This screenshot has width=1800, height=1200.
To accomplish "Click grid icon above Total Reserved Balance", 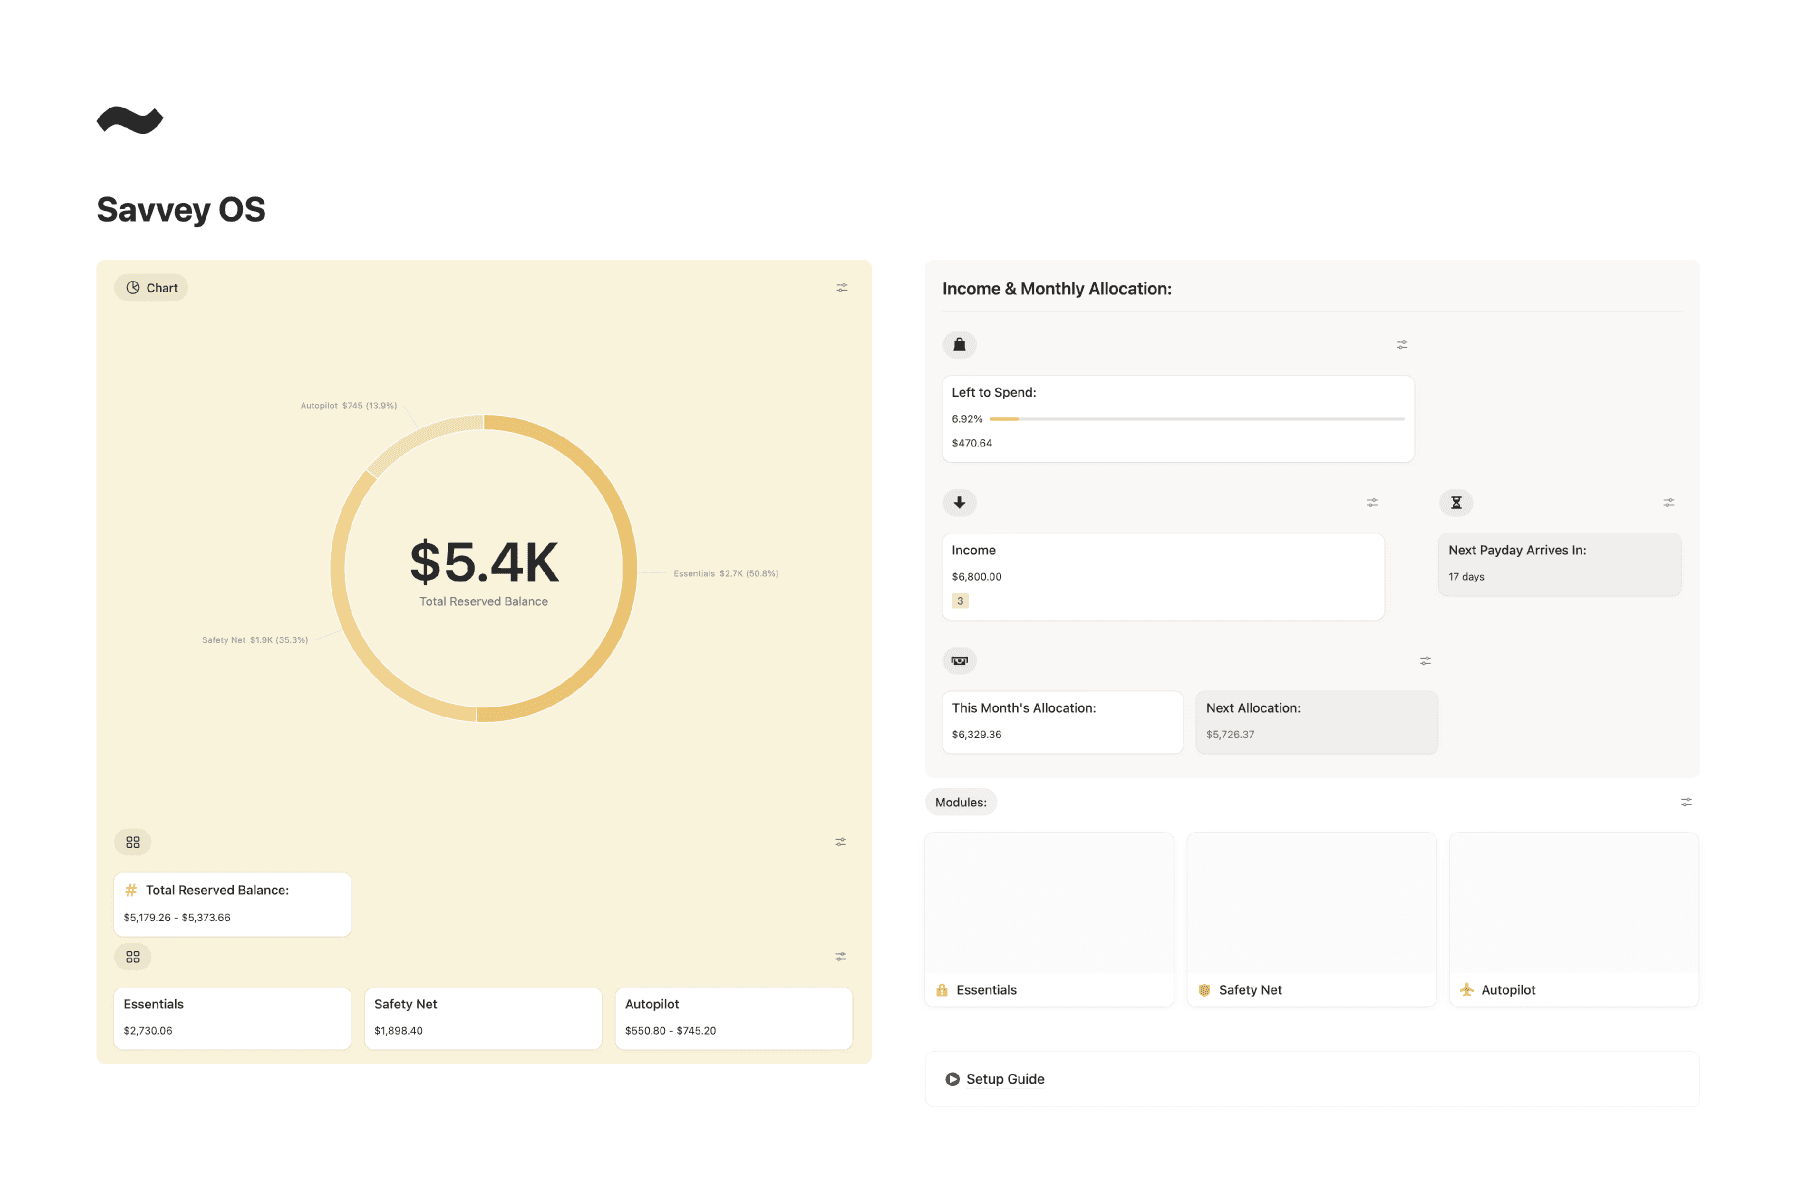I will pos(133,842).
